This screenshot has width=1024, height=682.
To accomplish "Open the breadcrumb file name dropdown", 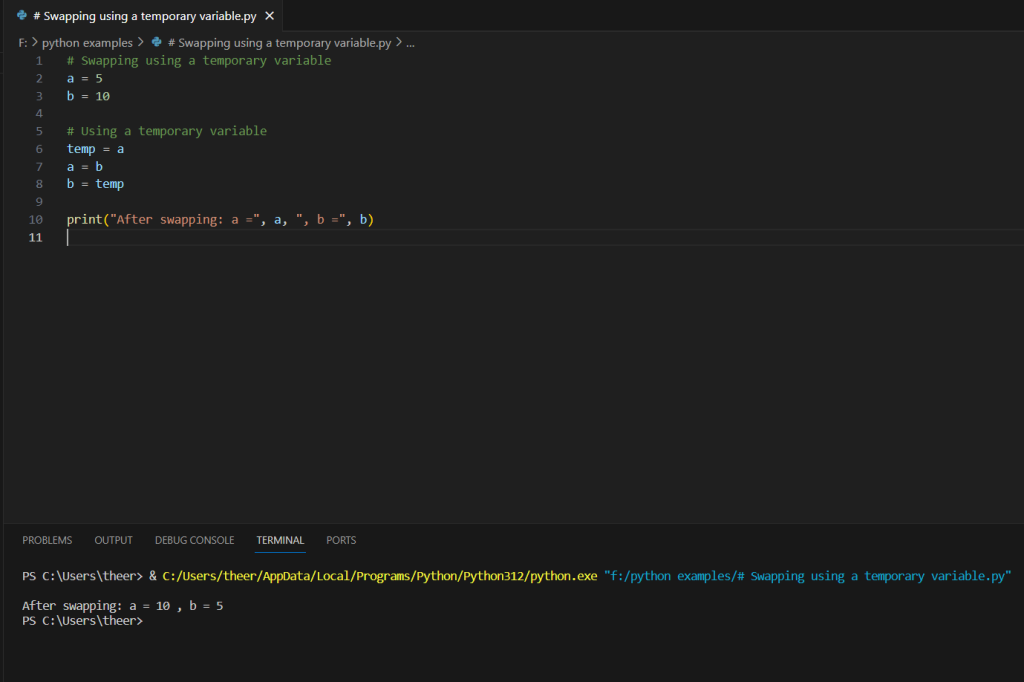I will pyautogui.click(x=279, y=43).
